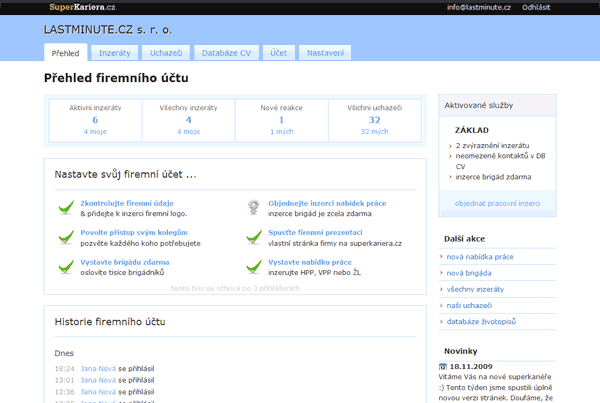Screen dimensions: 600x403
Task: Go to the Nastavení tab
Action: point(325,53)
